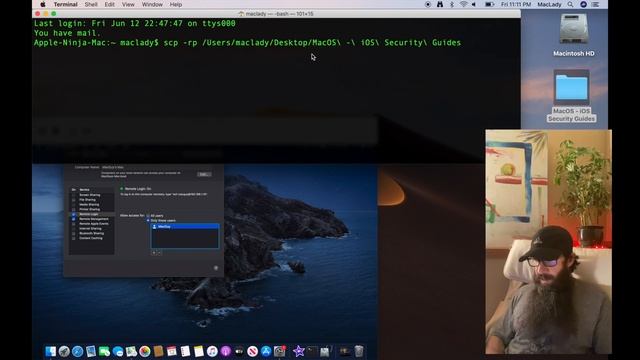Toggle the Content Caching service checkbox
This screenshot has width=640, height=360.
coord(73,238)
